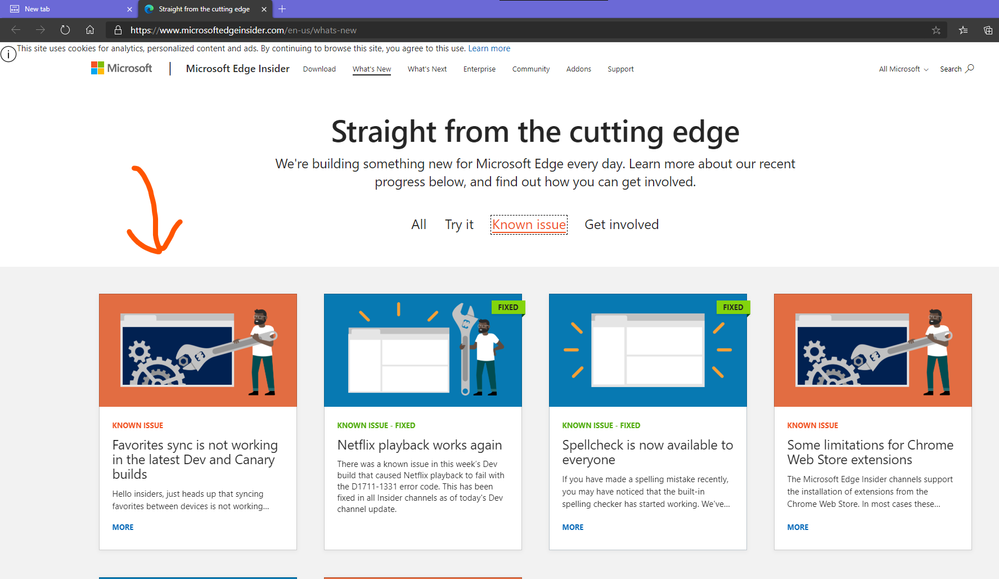
Task: Open the Community nav item
Action: pyautogui.click(x=531, y=69)
